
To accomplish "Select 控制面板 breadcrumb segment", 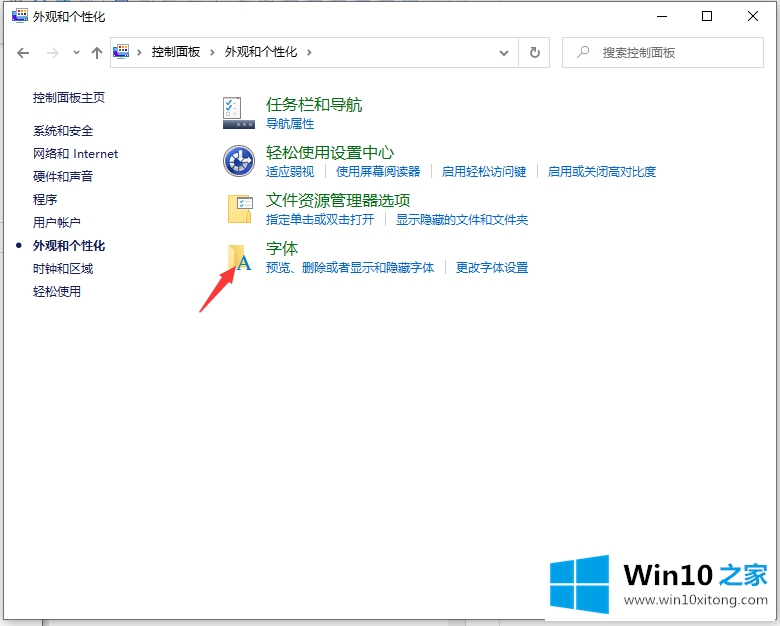I will (176, 52).
